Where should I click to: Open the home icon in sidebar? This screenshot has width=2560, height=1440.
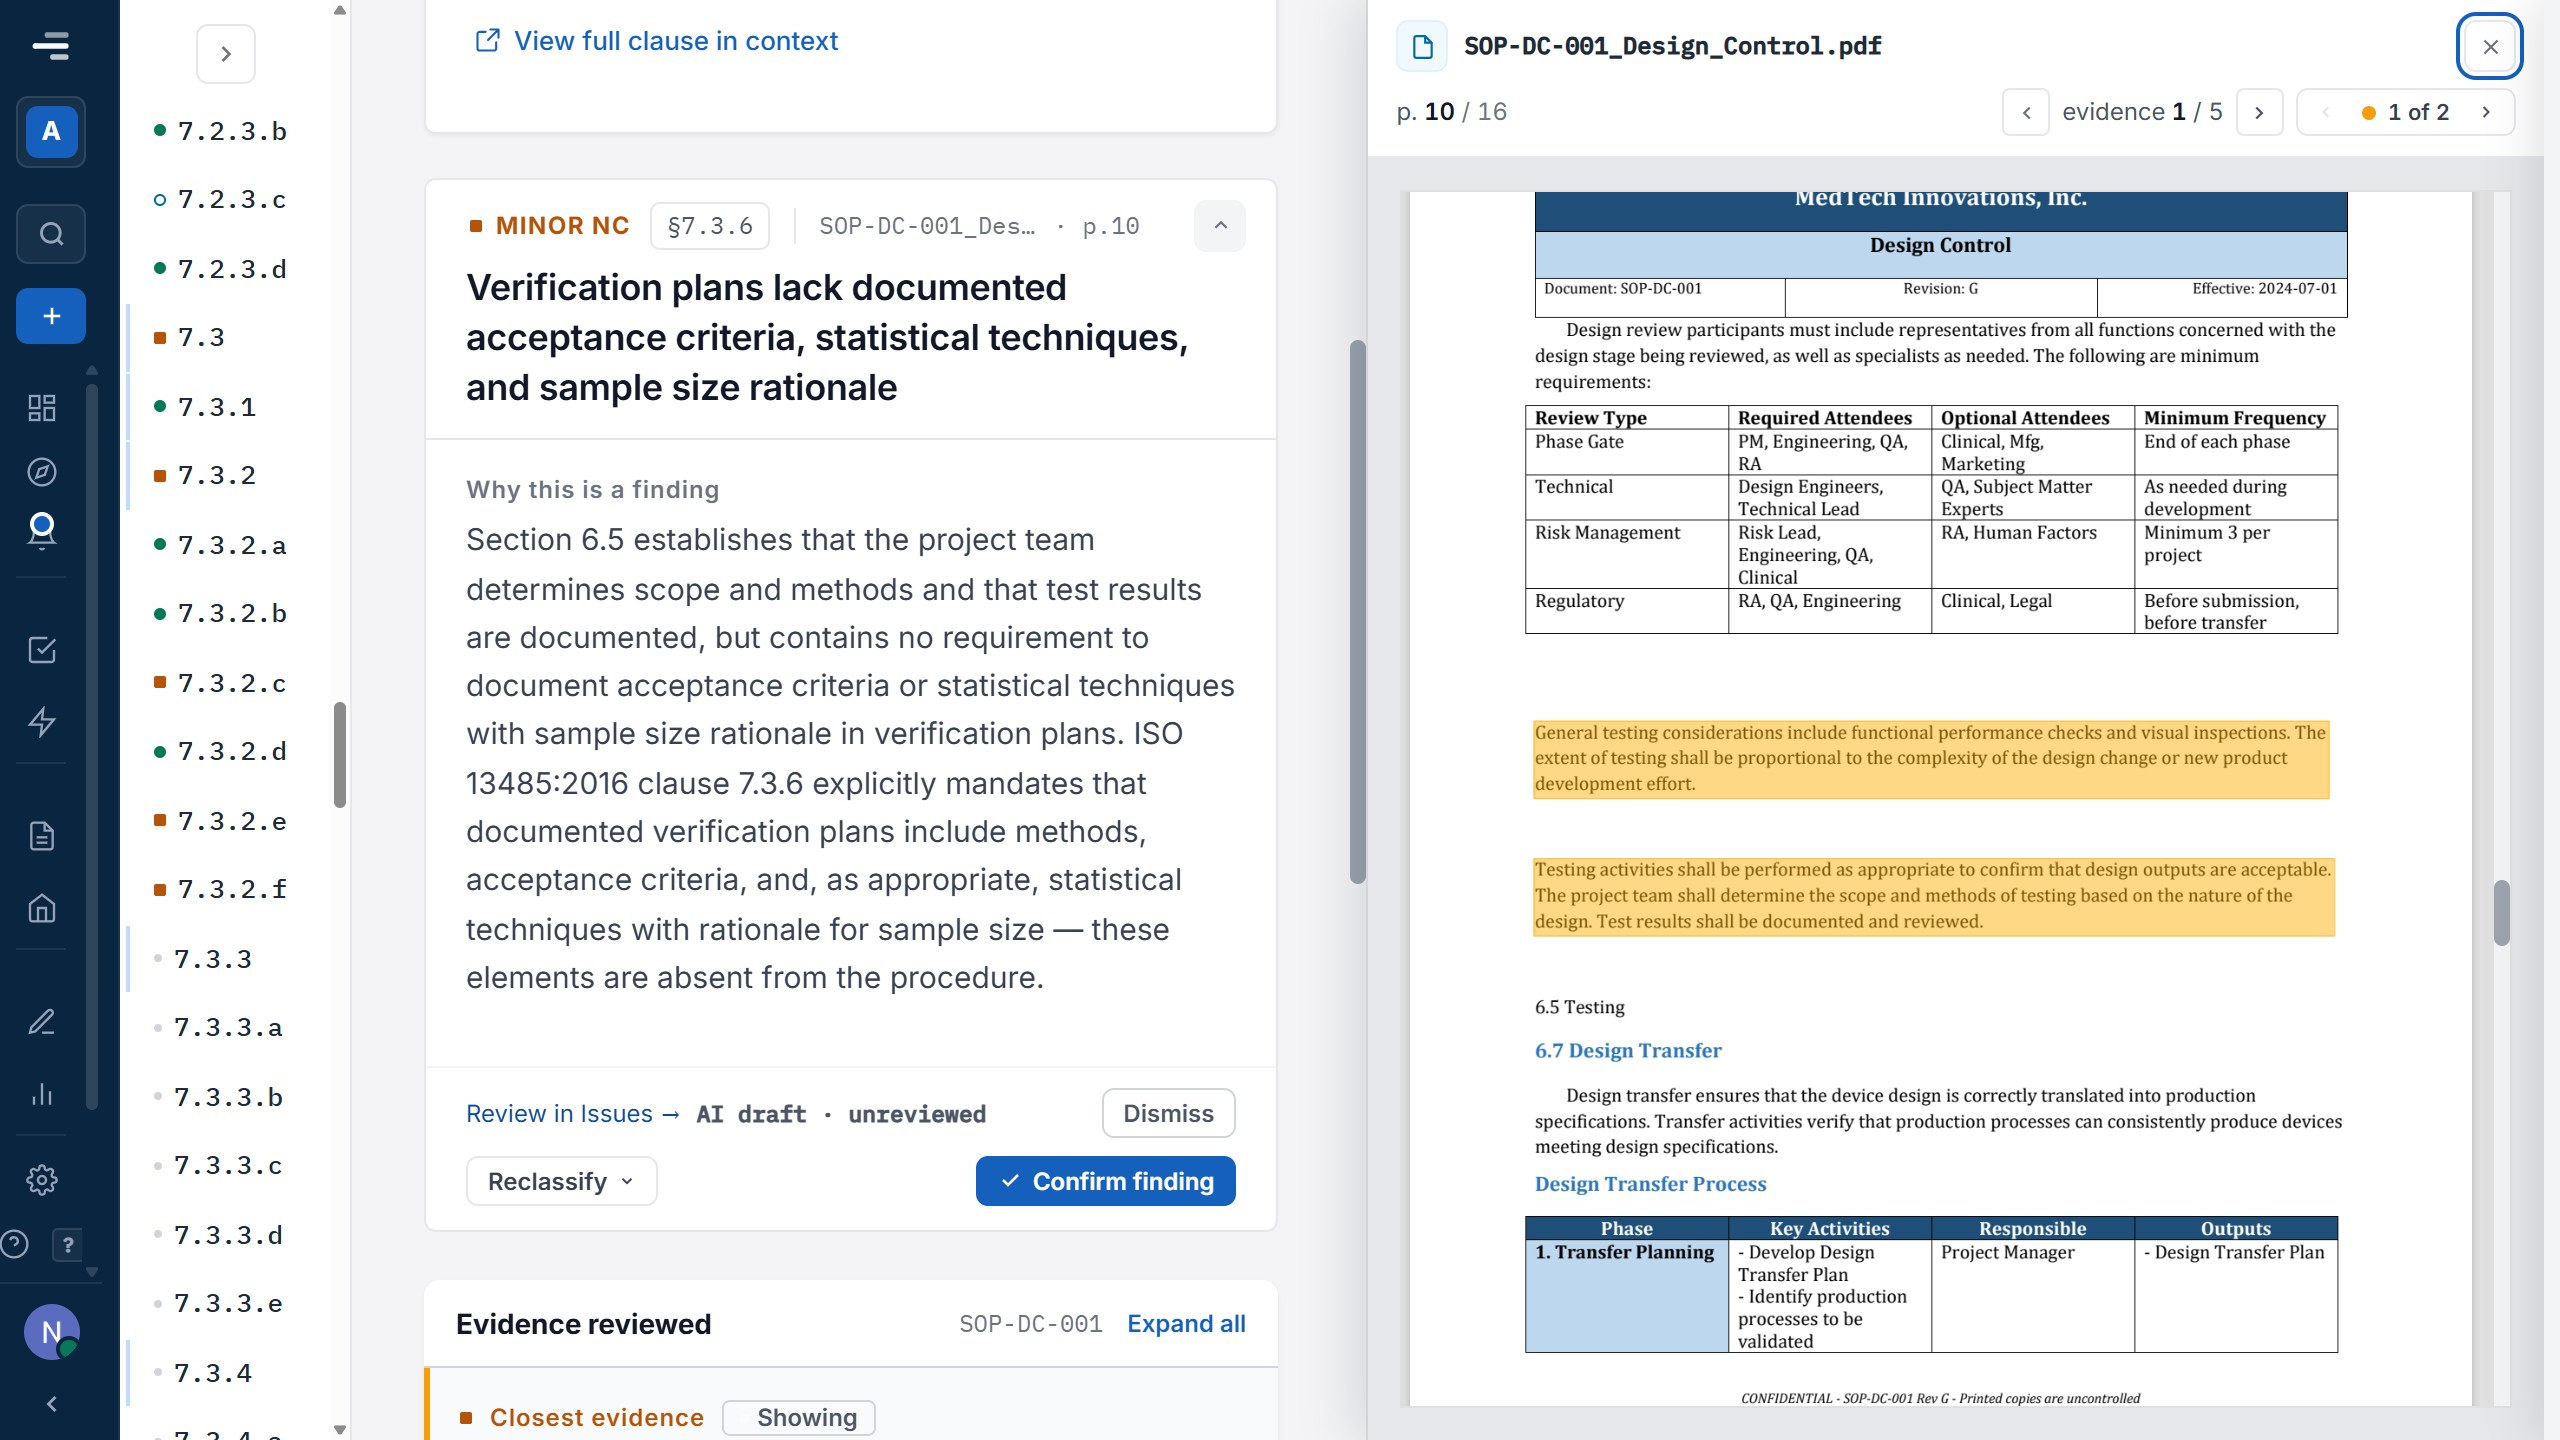click(x=41, y=907)
